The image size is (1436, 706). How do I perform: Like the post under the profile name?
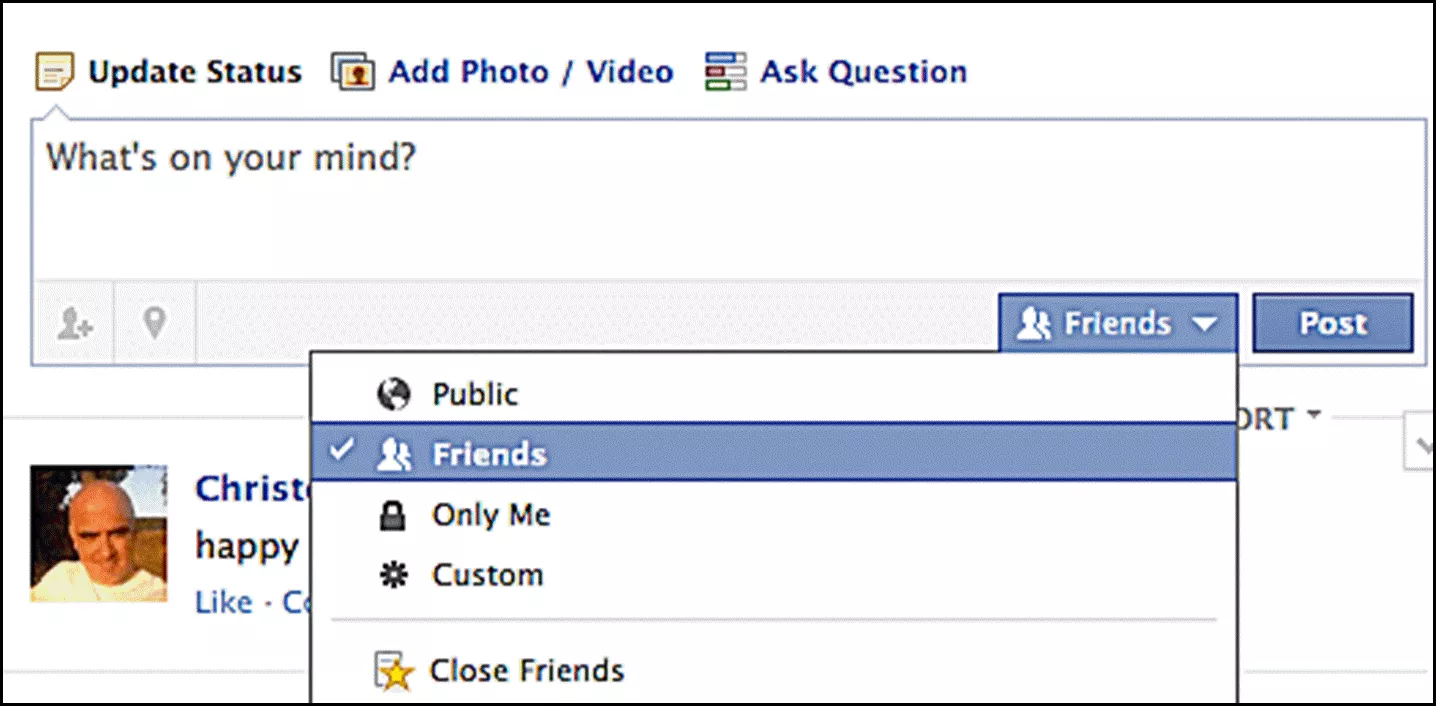(224, 603)
